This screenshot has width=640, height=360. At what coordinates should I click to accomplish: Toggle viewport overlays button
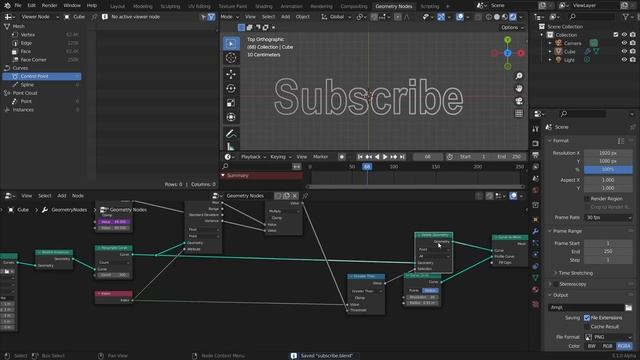(x=460, y=17)
